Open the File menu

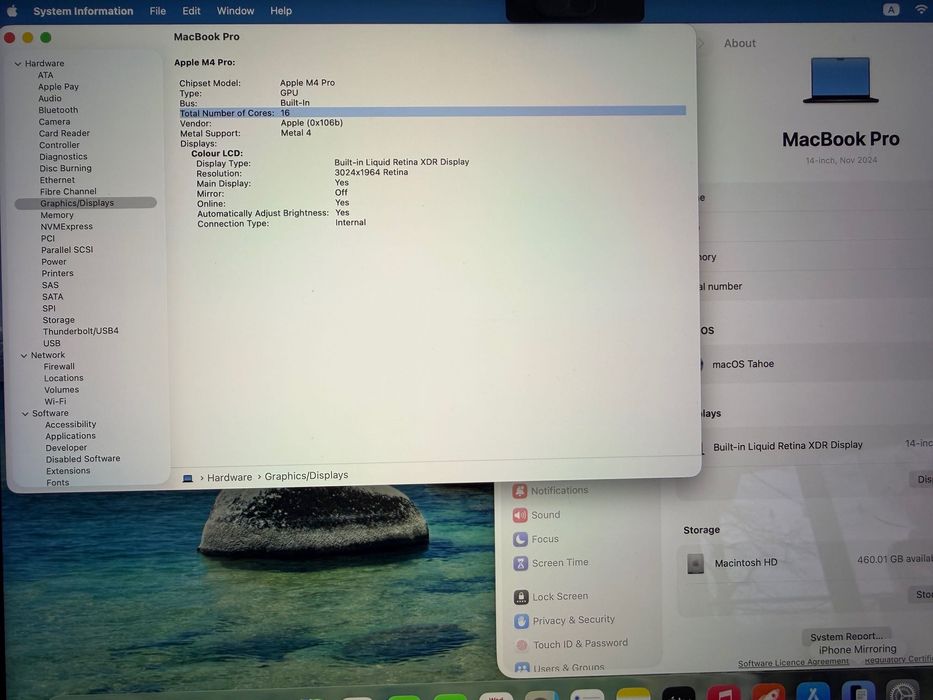pos(158,11)
